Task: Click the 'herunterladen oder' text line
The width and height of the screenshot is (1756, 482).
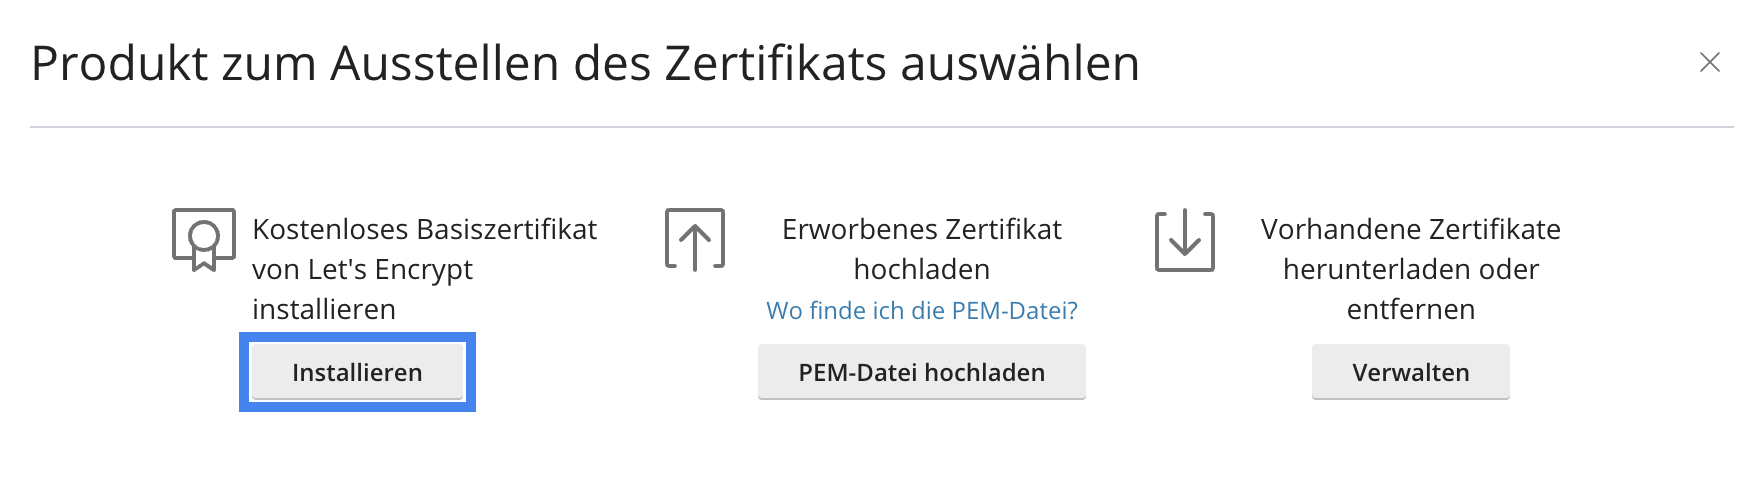Action: pyautogui.click(x=1411, y=269)
